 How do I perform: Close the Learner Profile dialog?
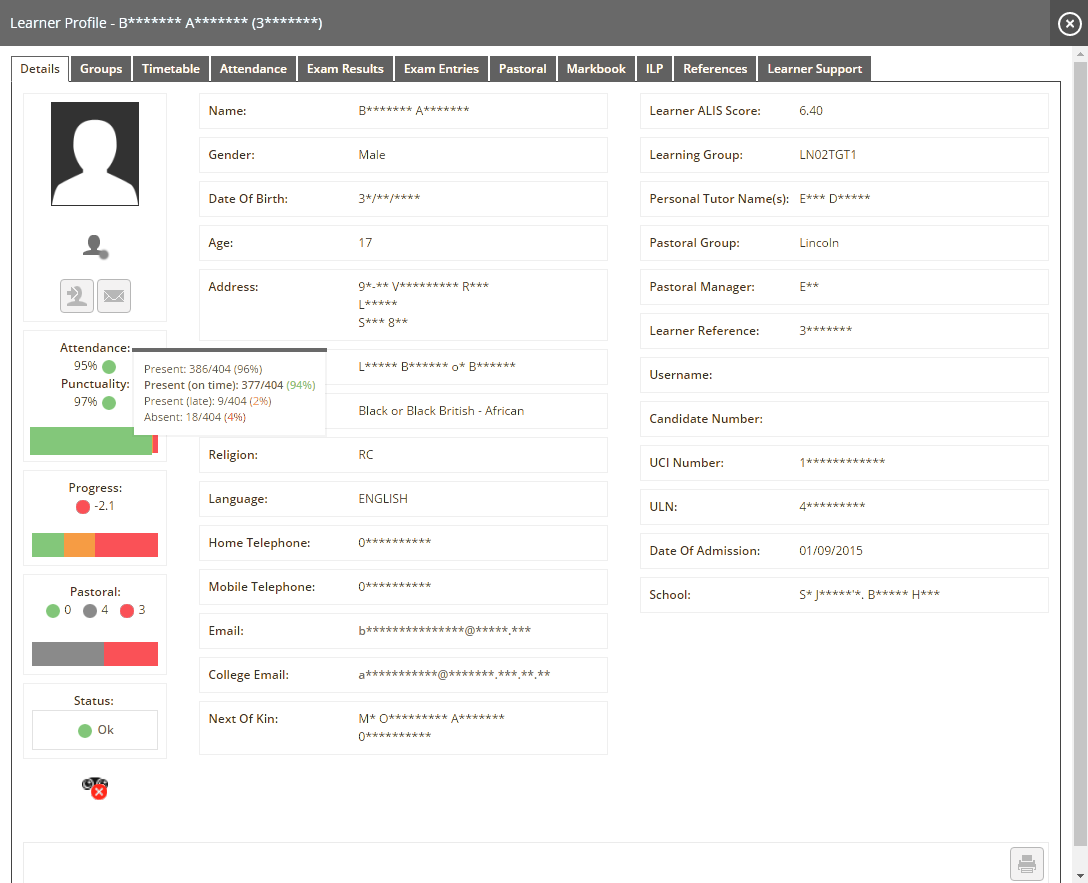coord(1069,23)
